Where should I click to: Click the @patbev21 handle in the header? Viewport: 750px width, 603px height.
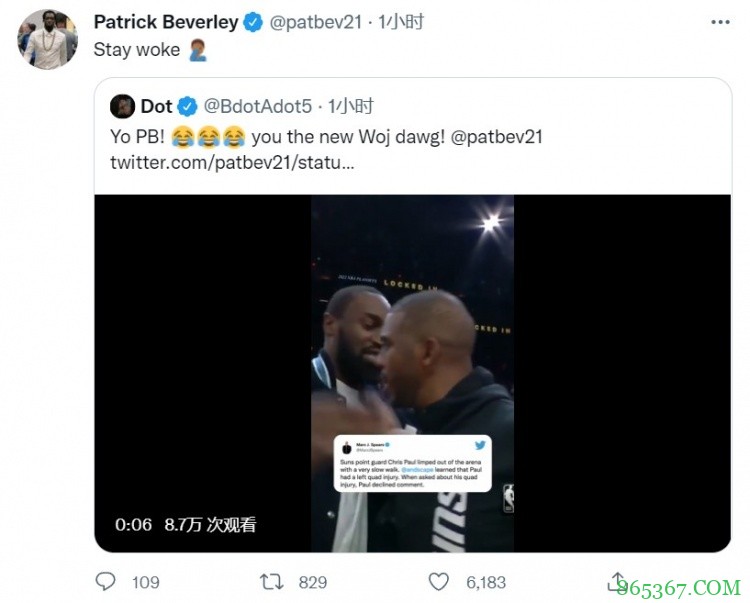tap(316, 22)
